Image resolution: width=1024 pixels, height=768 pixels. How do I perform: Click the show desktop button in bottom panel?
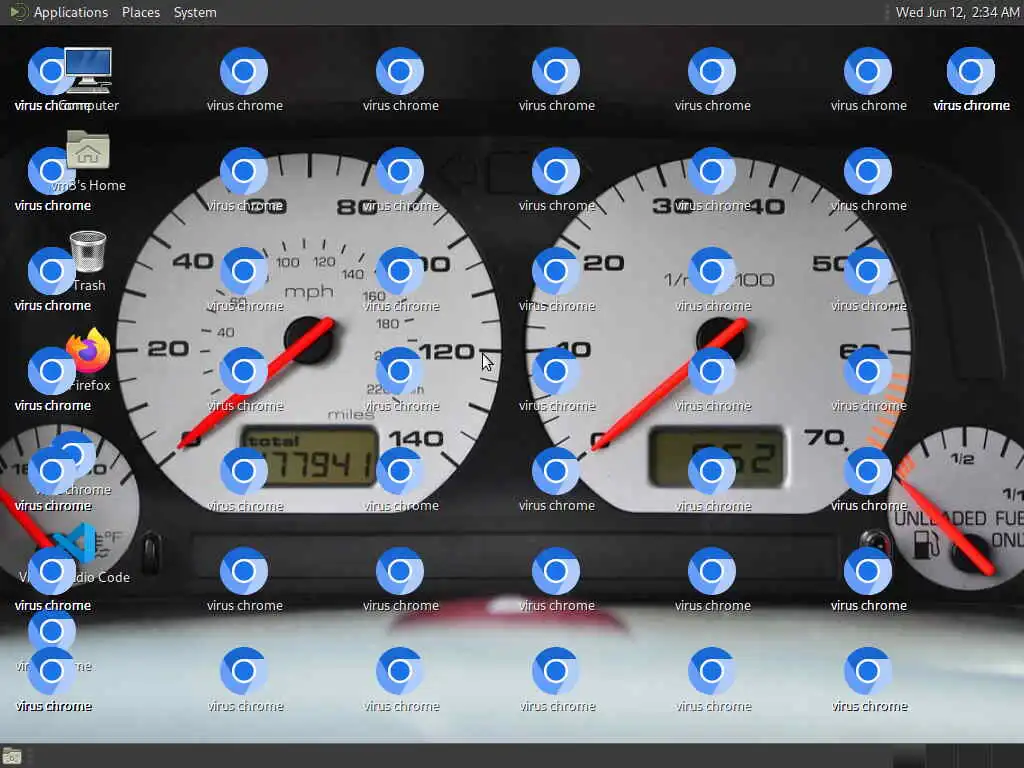pos(12,757)
